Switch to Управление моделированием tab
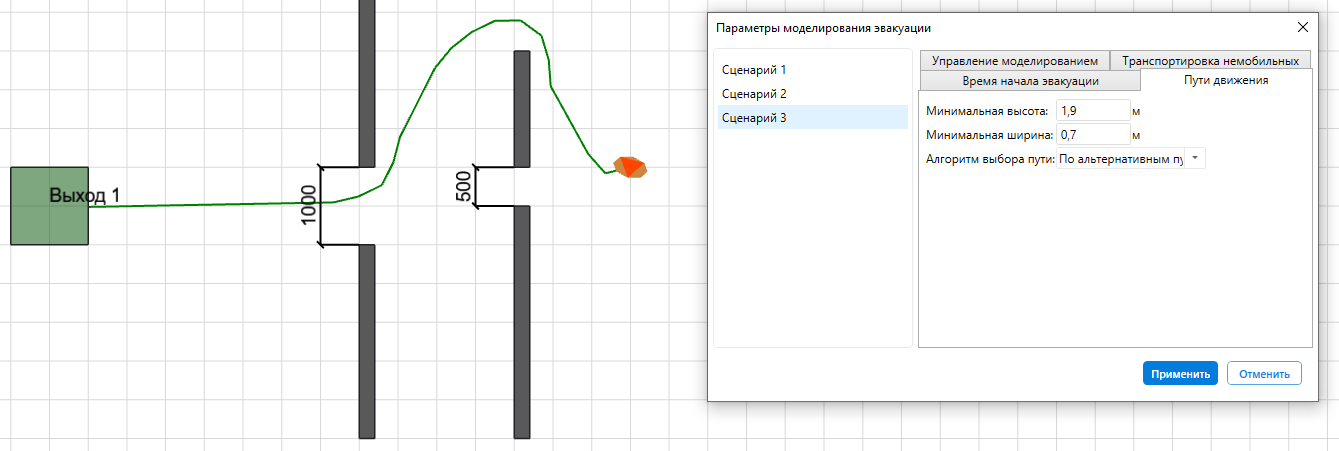The image size is (1339, 451). click(x=1014, y=60)
